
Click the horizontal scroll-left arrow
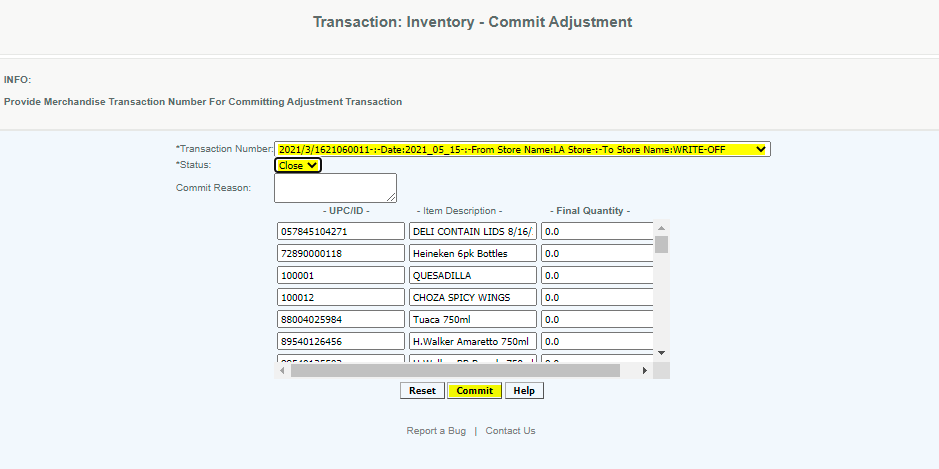pyautogui.click(x=283, y=370)
